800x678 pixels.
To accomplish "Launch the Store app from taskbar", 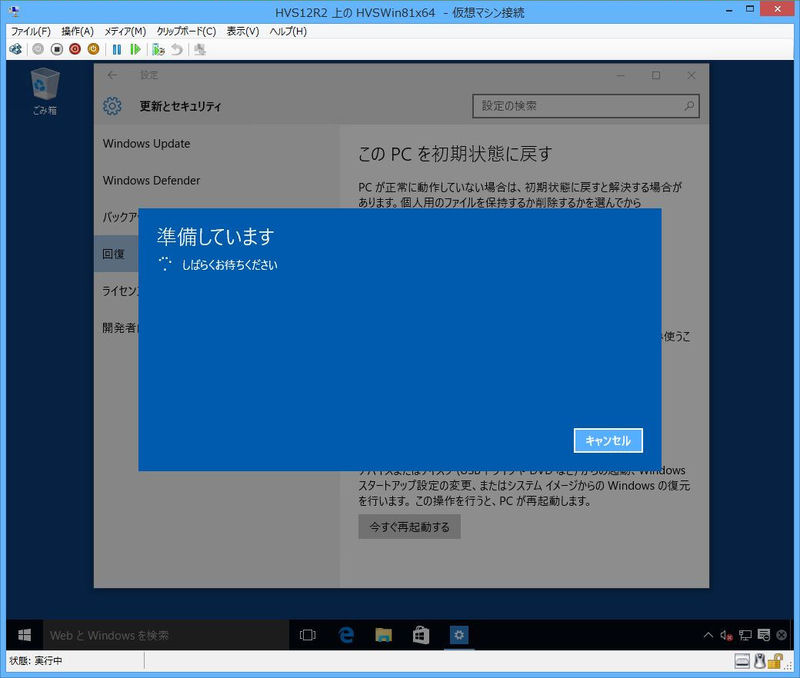I will coord(421,635).
